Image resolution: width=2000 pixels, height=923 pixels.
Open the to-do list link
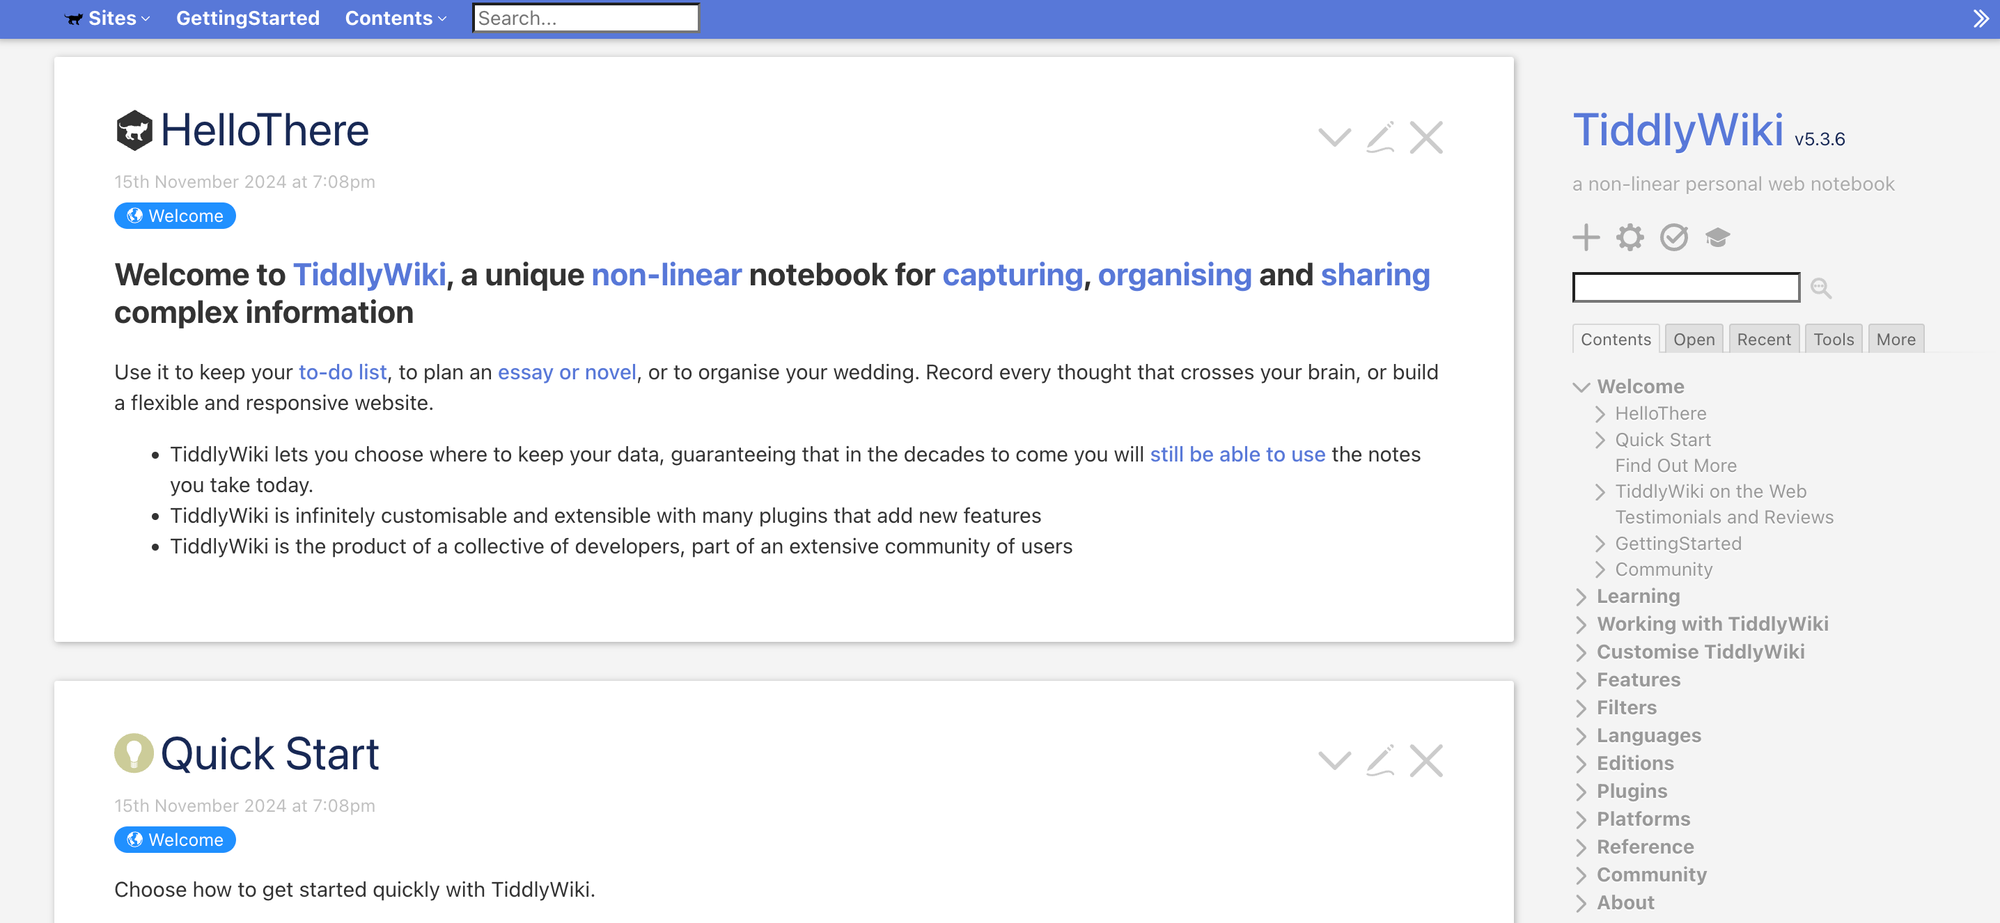tap(342, 373)
